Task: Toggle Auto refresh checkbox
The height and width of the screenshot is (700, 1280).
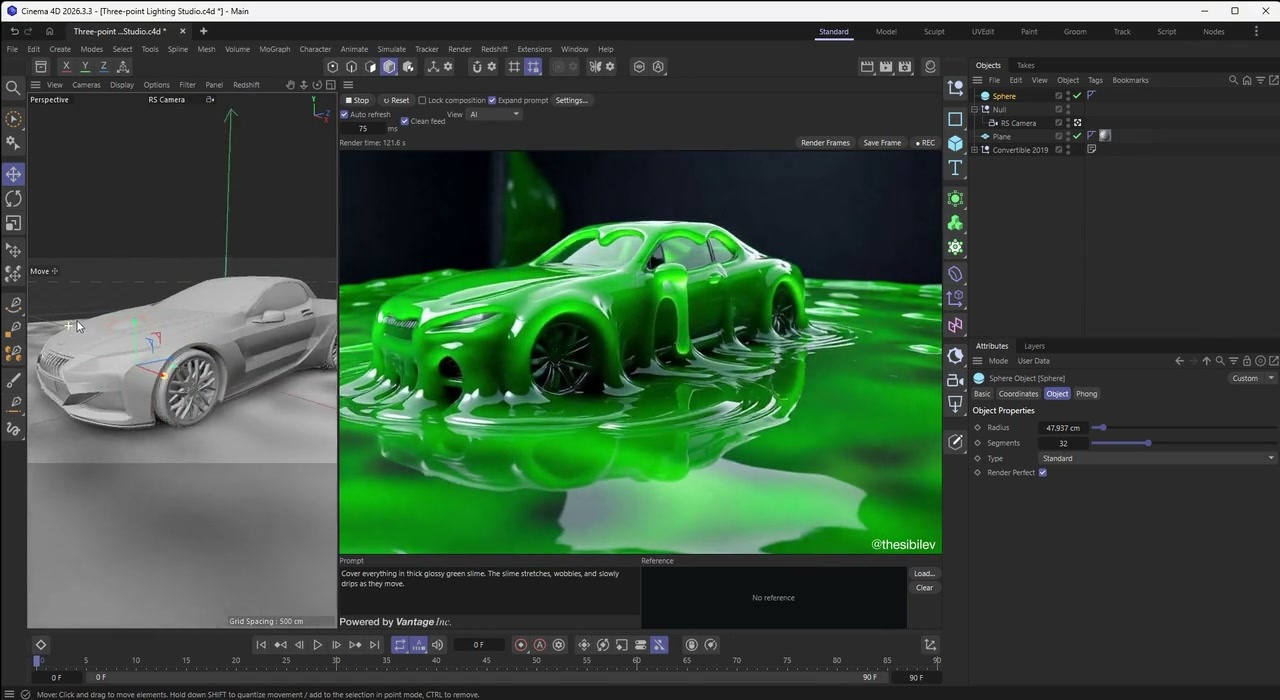Action: (x=344, y=114)
